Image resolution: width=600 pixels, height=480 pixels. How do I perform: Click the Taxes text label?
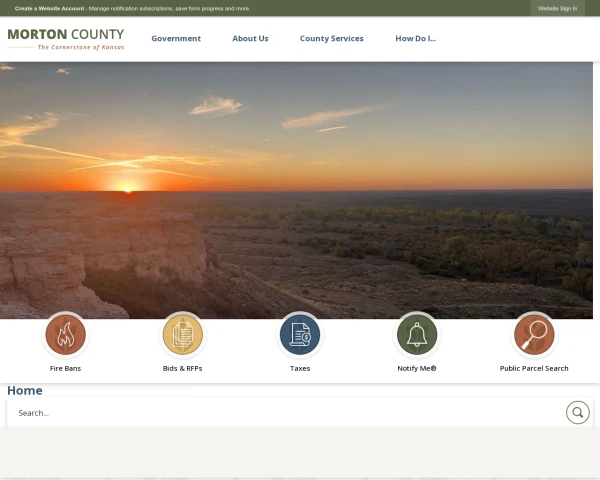[300, 368]
